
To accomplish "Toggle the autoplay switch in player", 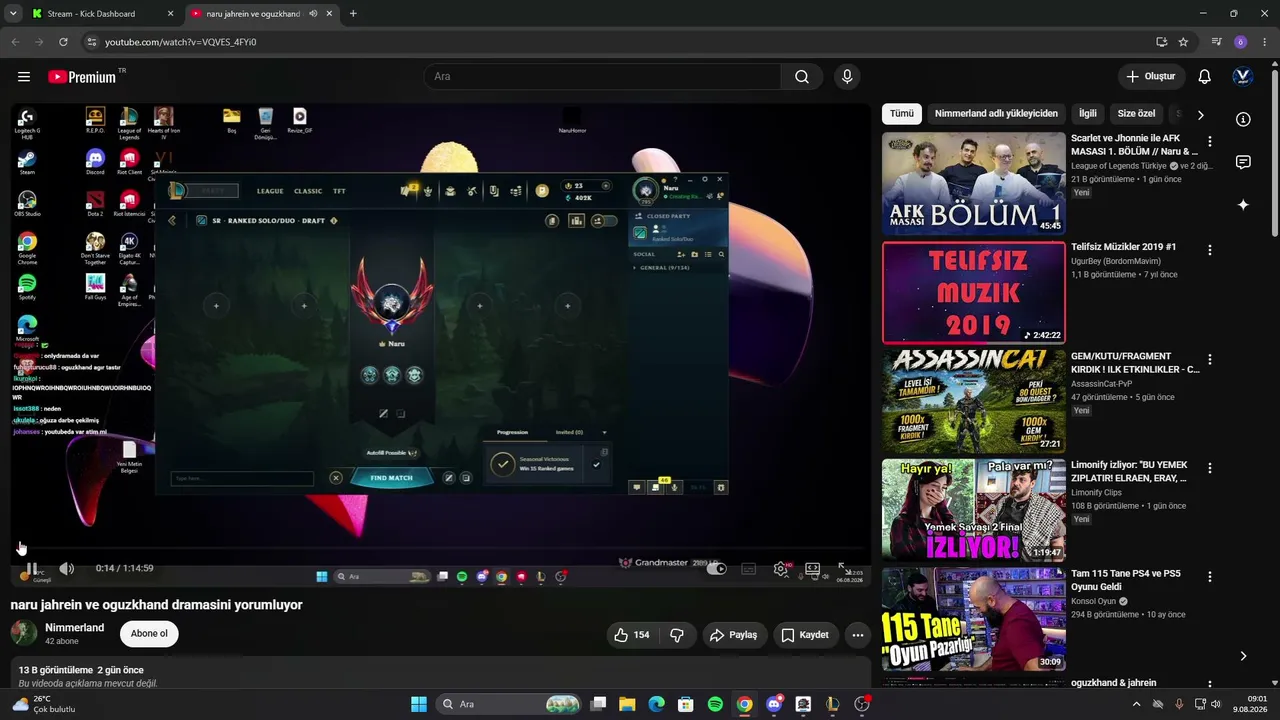I will click(x=716, y=569).
